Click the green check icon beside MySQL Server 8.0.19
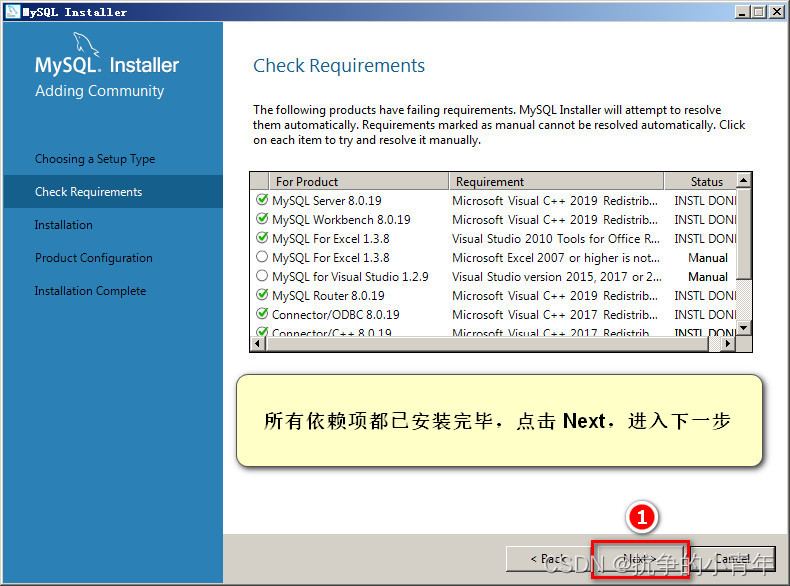 [x=262, y=200]
